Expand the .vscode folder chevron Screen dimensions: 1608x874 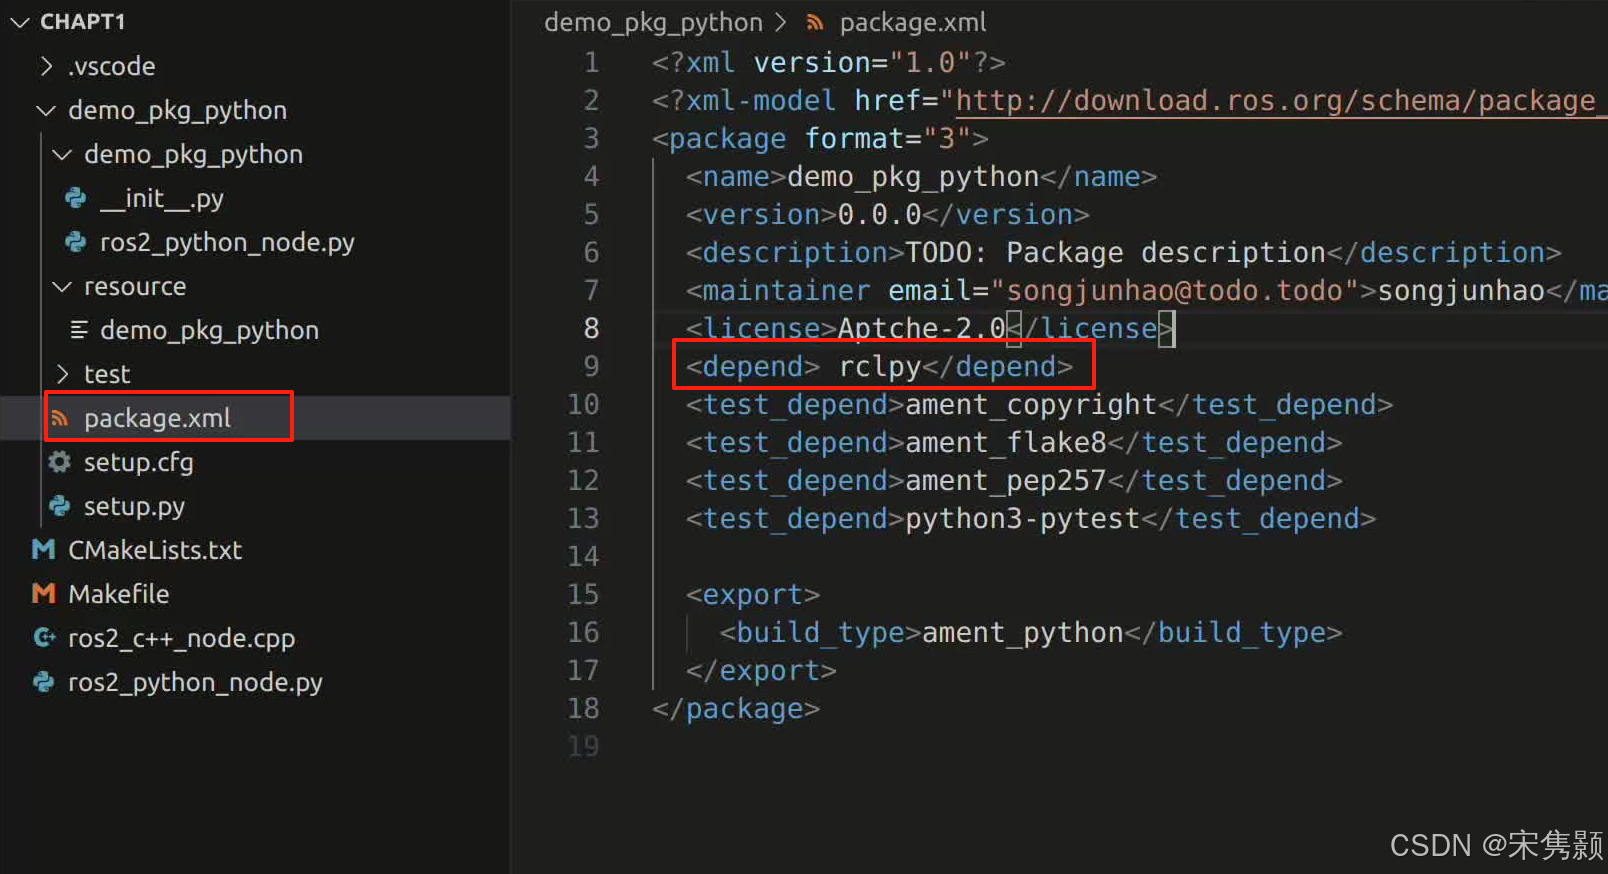(46, 66)
